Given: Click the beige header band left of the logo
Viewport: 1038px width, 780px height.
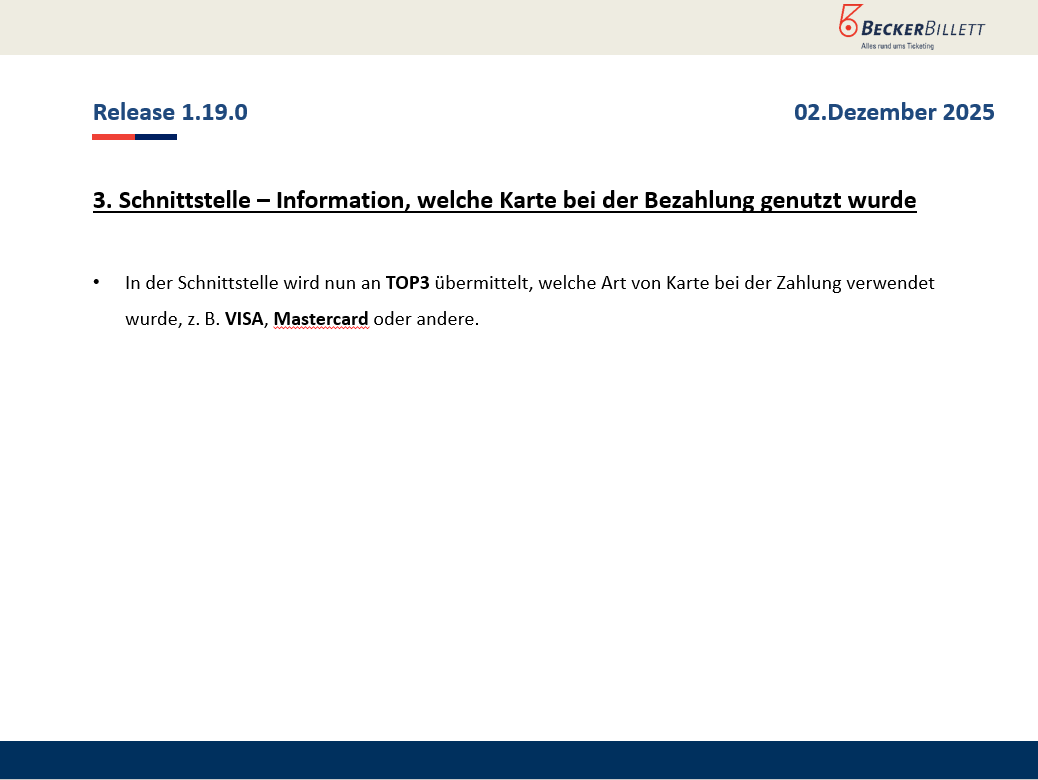Looking at the screenshot, I should coord(400,27).
